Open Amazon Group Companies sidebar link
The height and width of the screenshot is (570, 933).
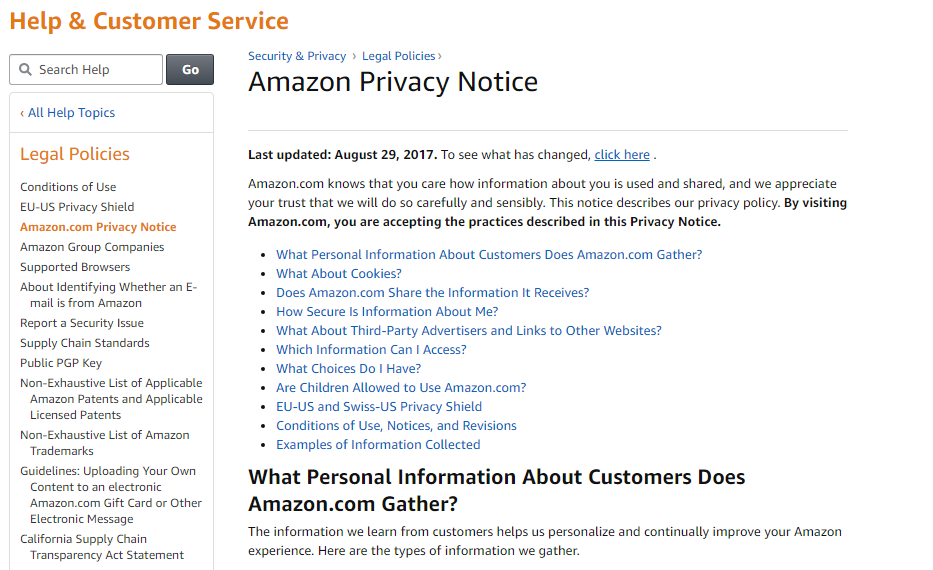[92, 247]
